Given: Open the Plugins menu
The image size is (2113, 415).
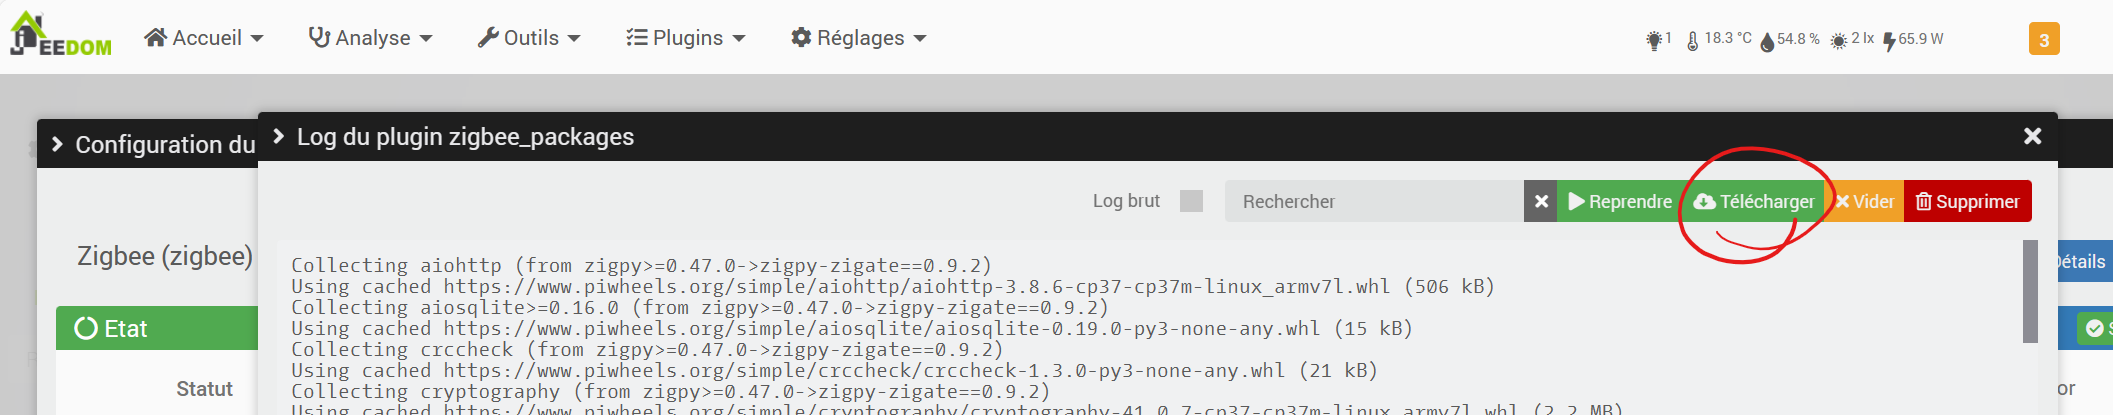Looking at the screenshot, I should tap(686, 38).
